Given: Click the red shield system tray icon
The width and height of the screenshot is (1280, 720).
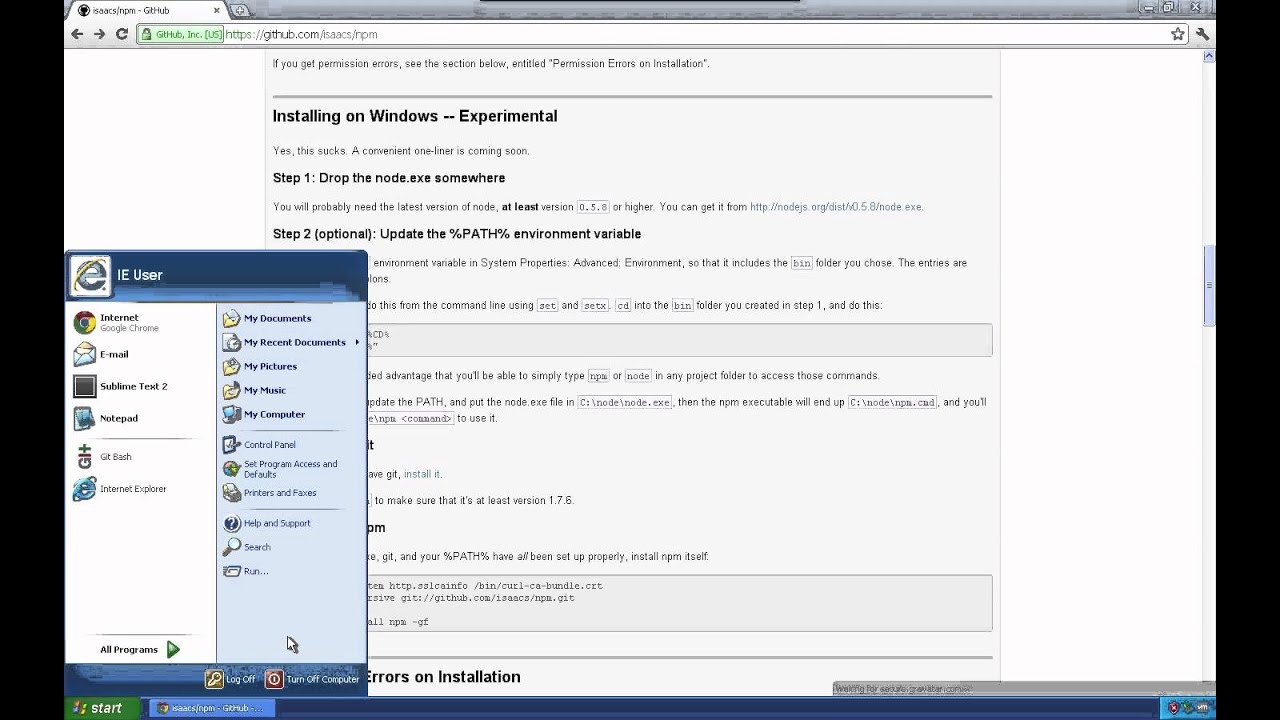Looking at the screenshot, I should 1173,708.
